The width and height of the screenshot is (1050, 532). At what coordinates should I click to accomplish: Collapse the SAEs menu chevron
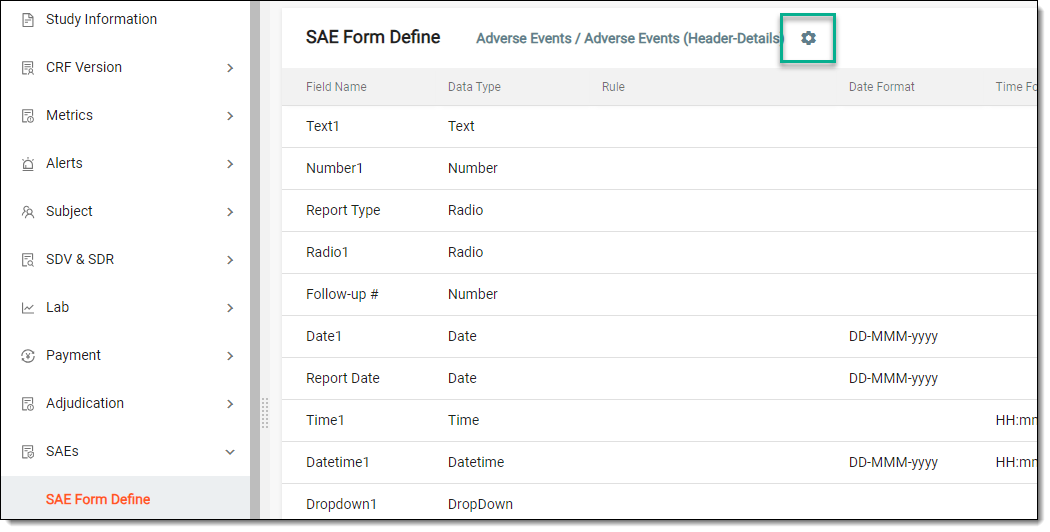(x=230, y=452)
